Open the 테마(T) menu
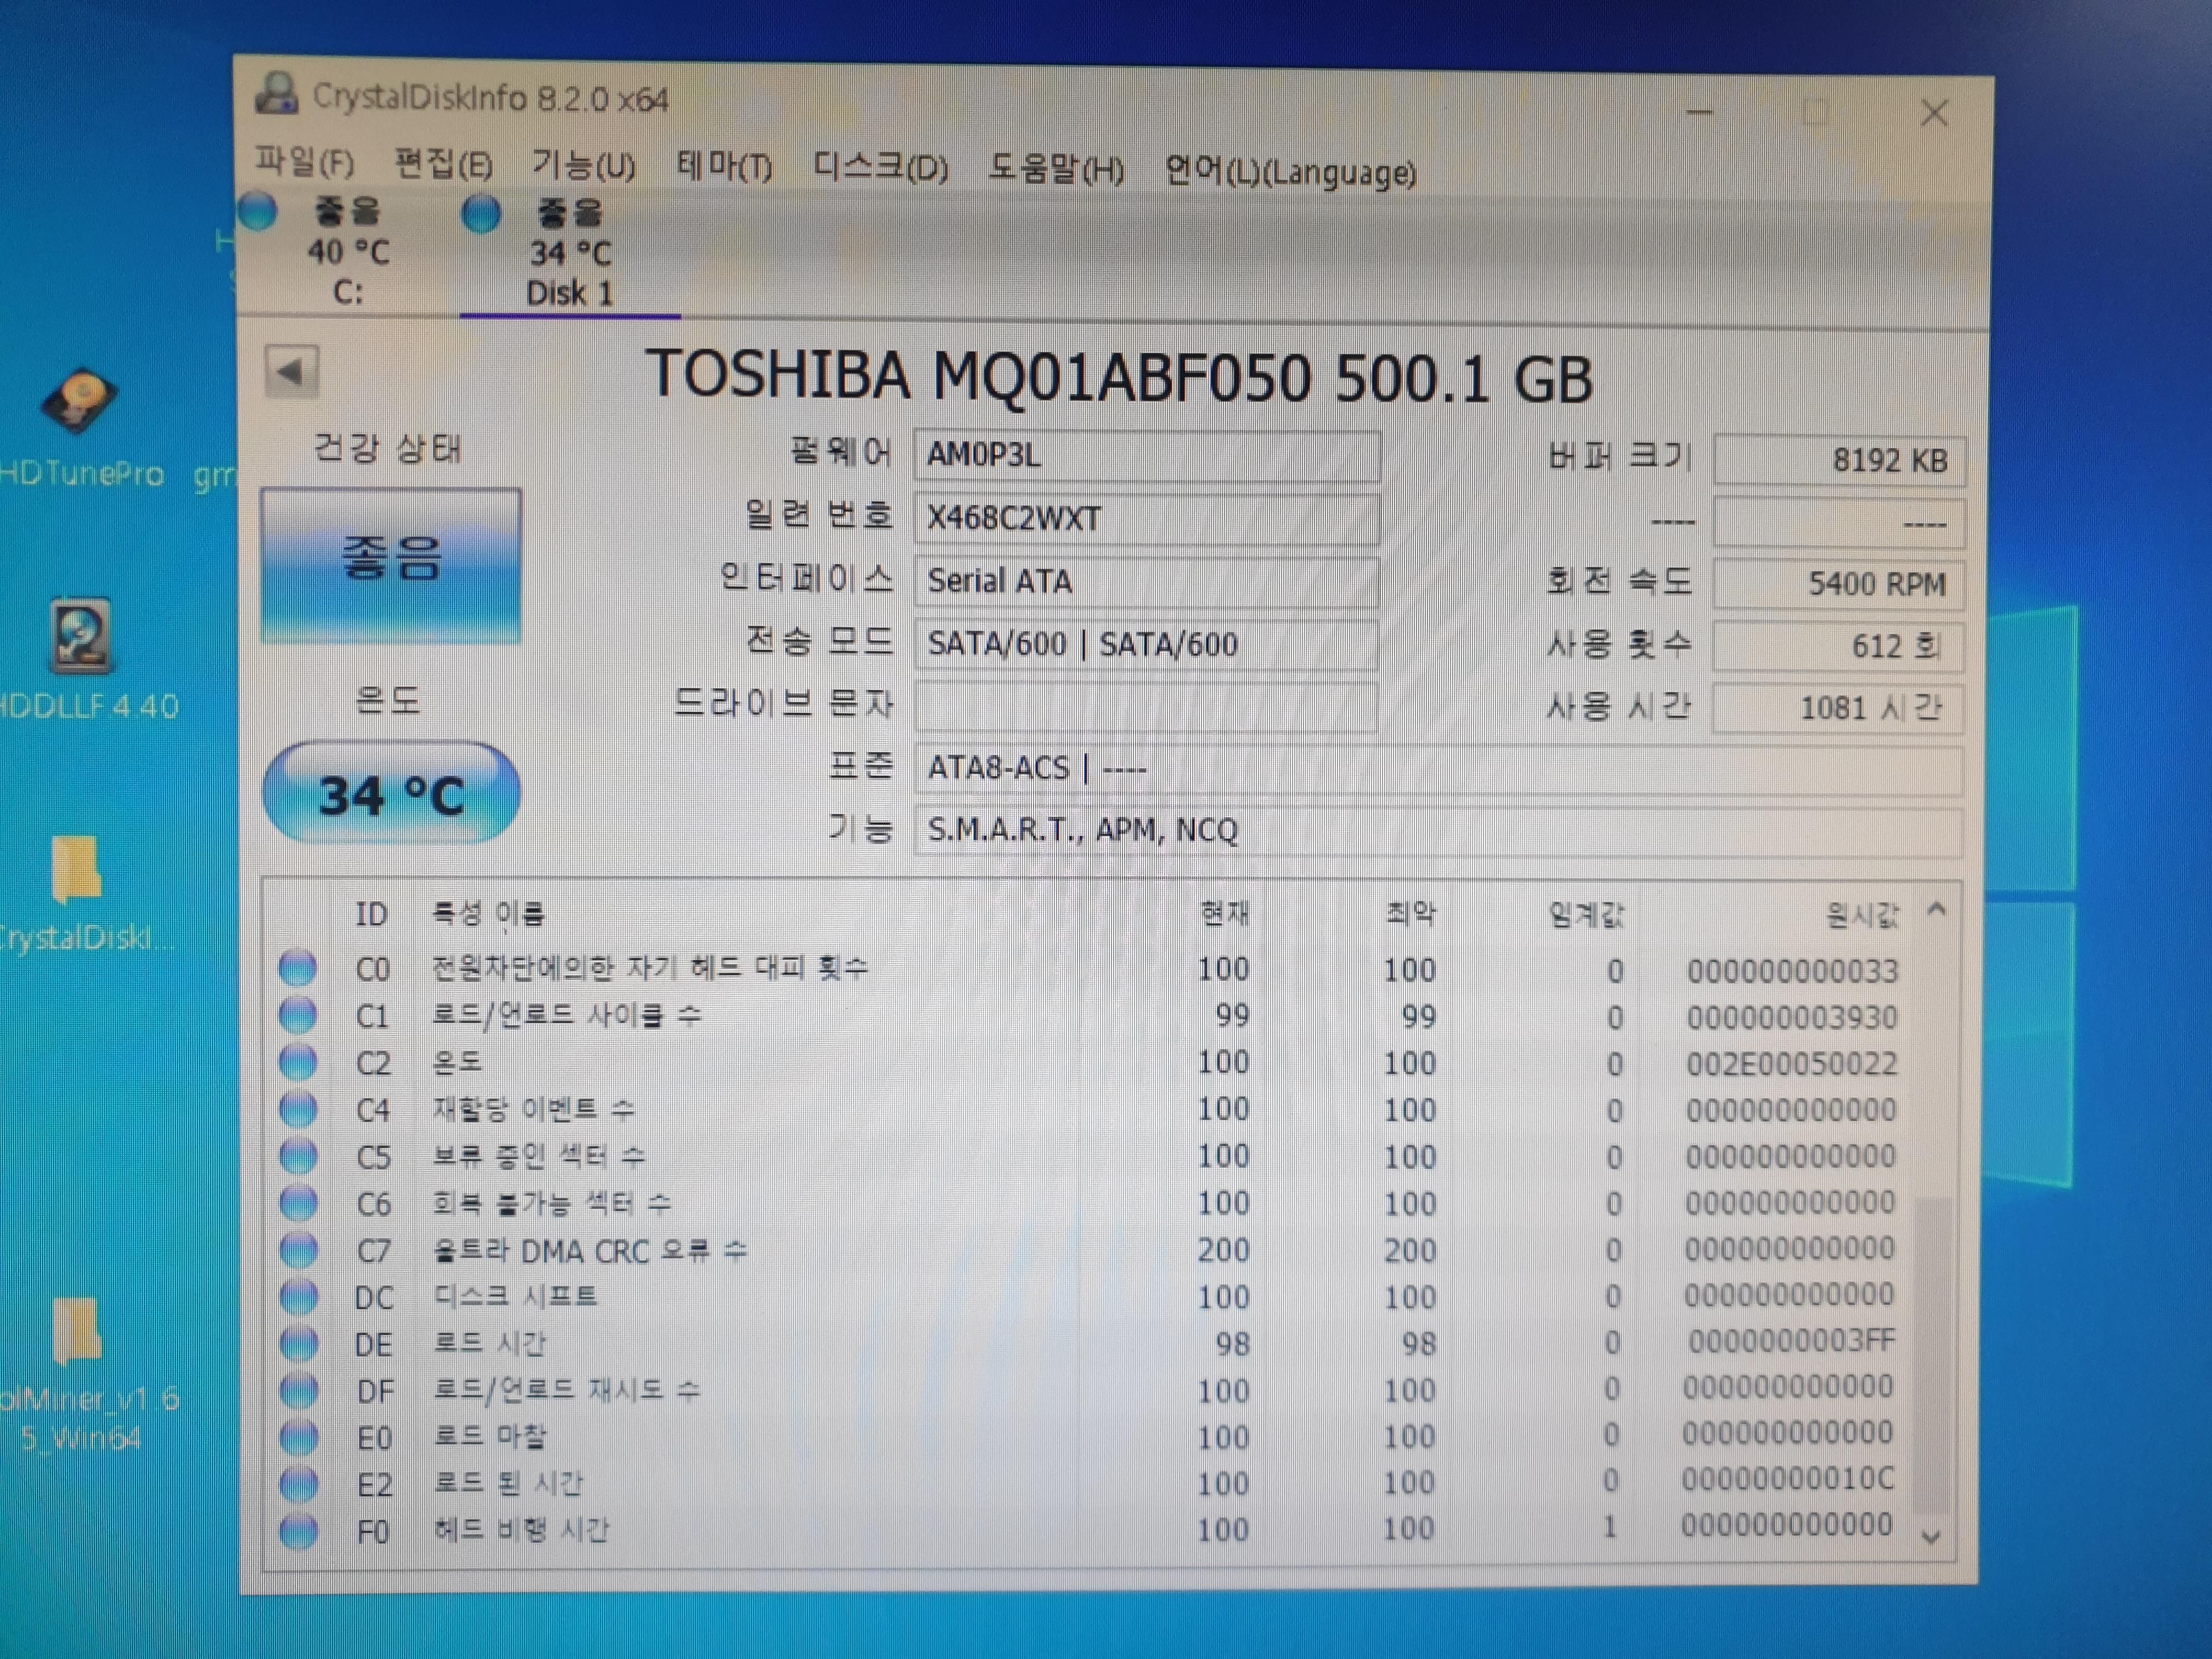Image resolution: width=2212 pixels, height=1659 pixels. click(x=724, y=166)
